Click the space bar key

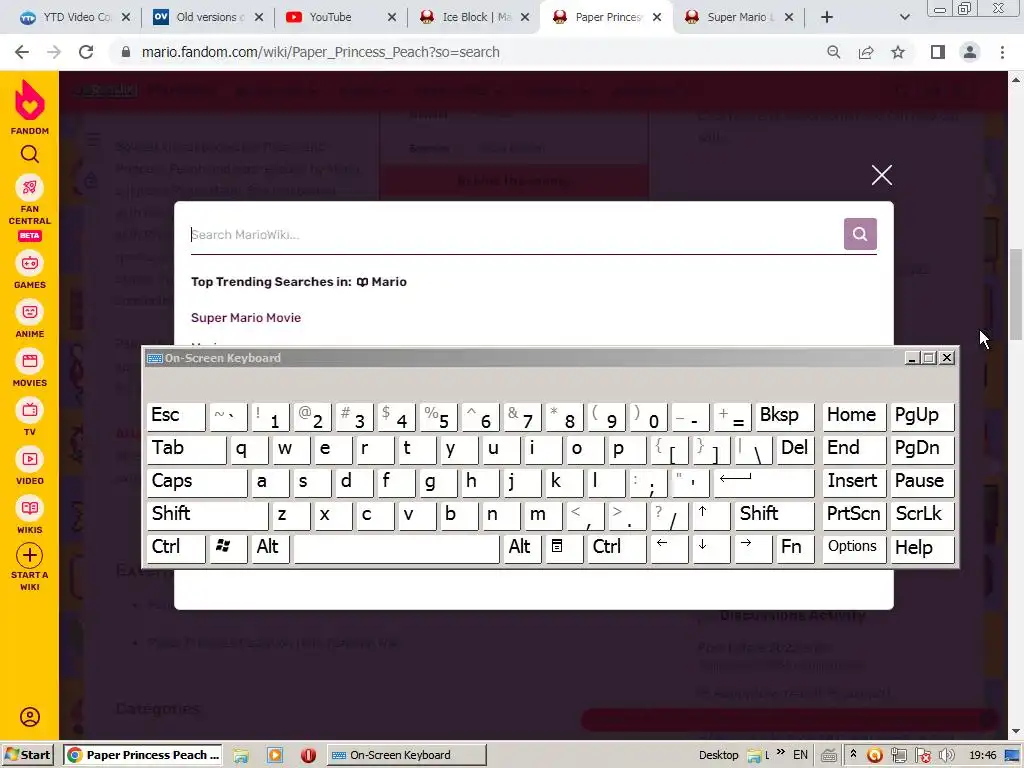pos(396,547)
